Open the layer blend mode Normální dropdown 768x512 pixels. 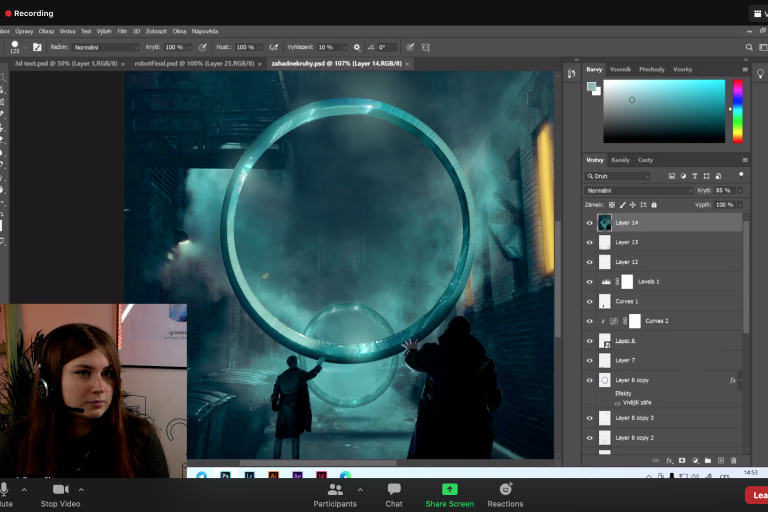(637, 190)
